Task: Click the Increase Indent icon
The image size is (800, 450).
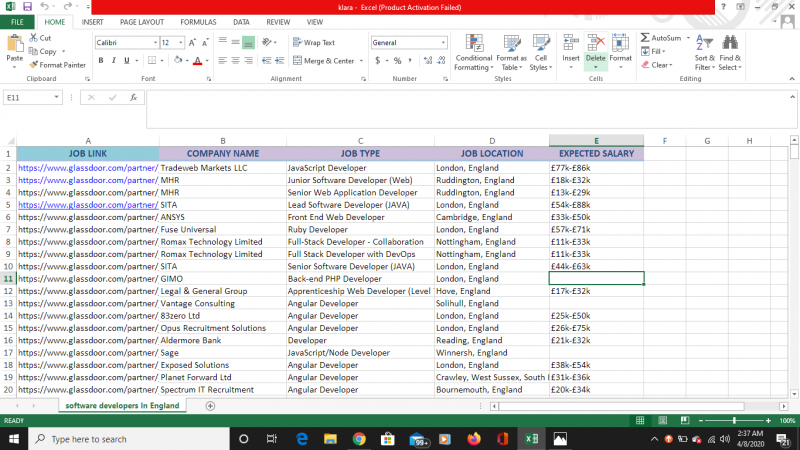Action: pyautogui.click(x=280, y=61)
